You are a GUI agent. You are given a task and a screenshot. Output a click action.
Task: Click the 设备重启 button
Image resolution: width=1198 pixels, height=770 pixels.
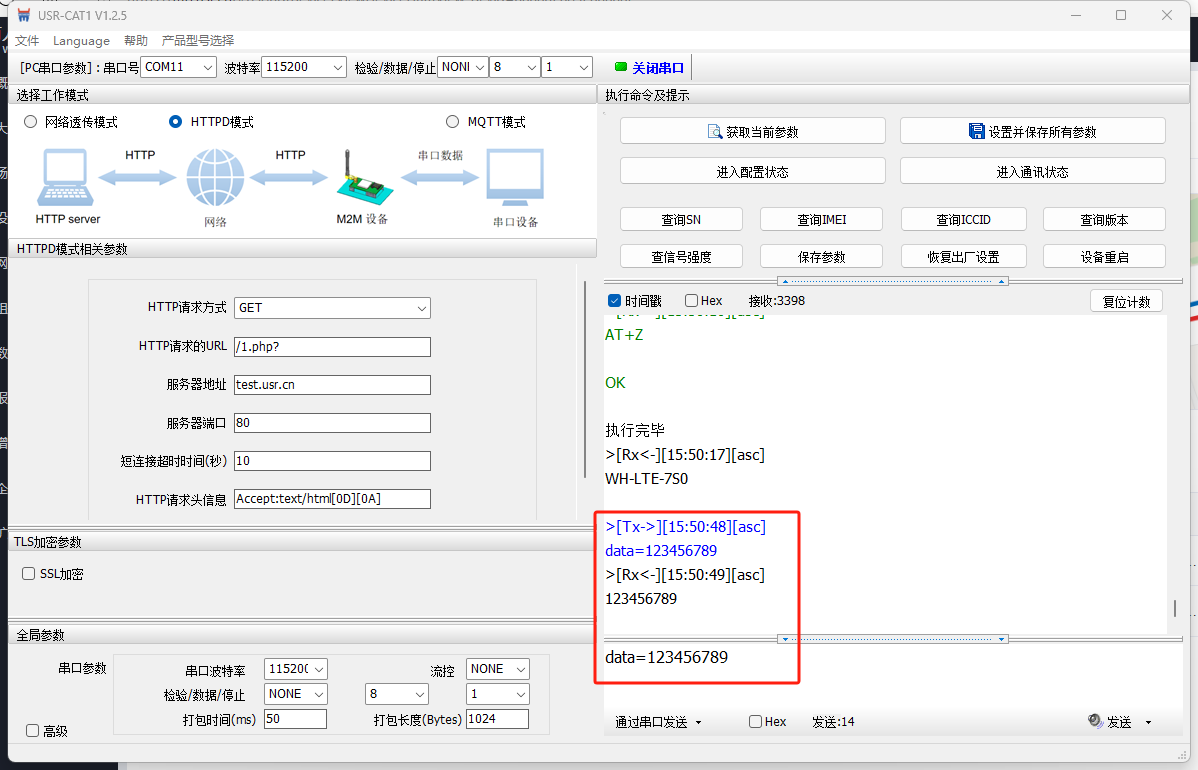[1104, 257]
